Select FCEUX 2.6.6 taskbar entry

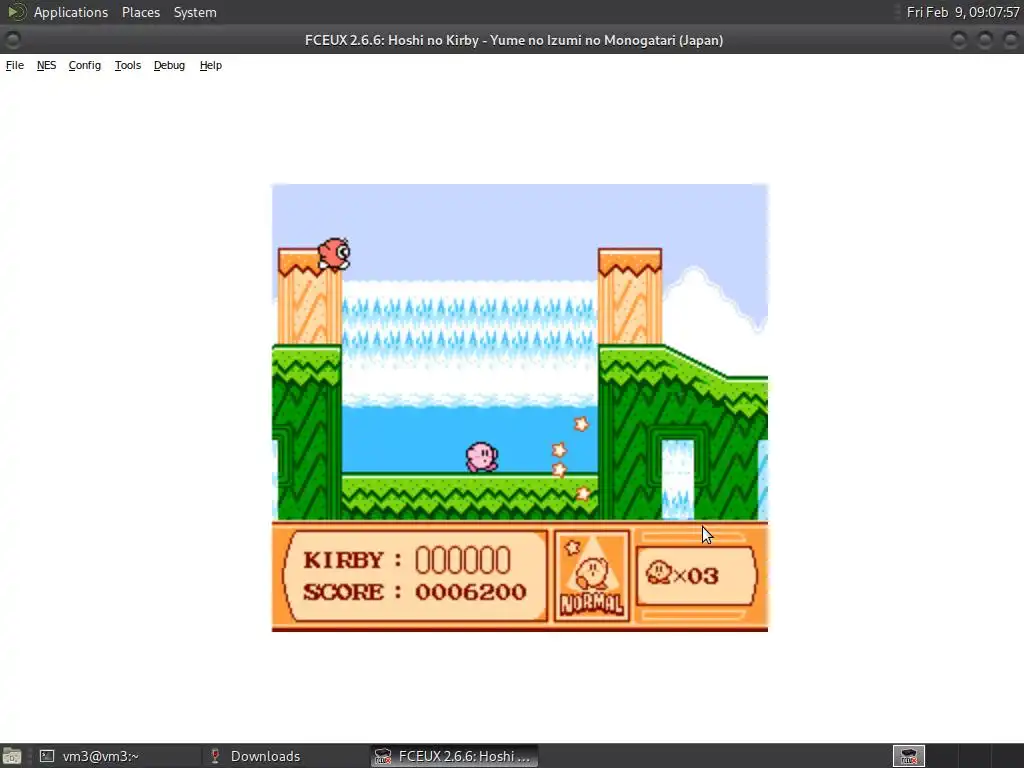click(455, 756)
